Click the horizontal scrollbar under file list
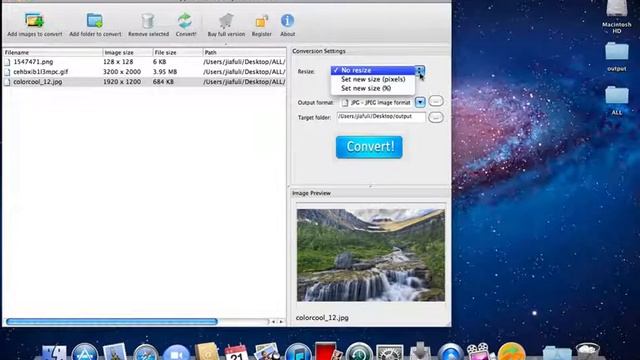Image resolution: width=640 pixels, height=360 pixels. pyautogui.click(x=111, y=322)
